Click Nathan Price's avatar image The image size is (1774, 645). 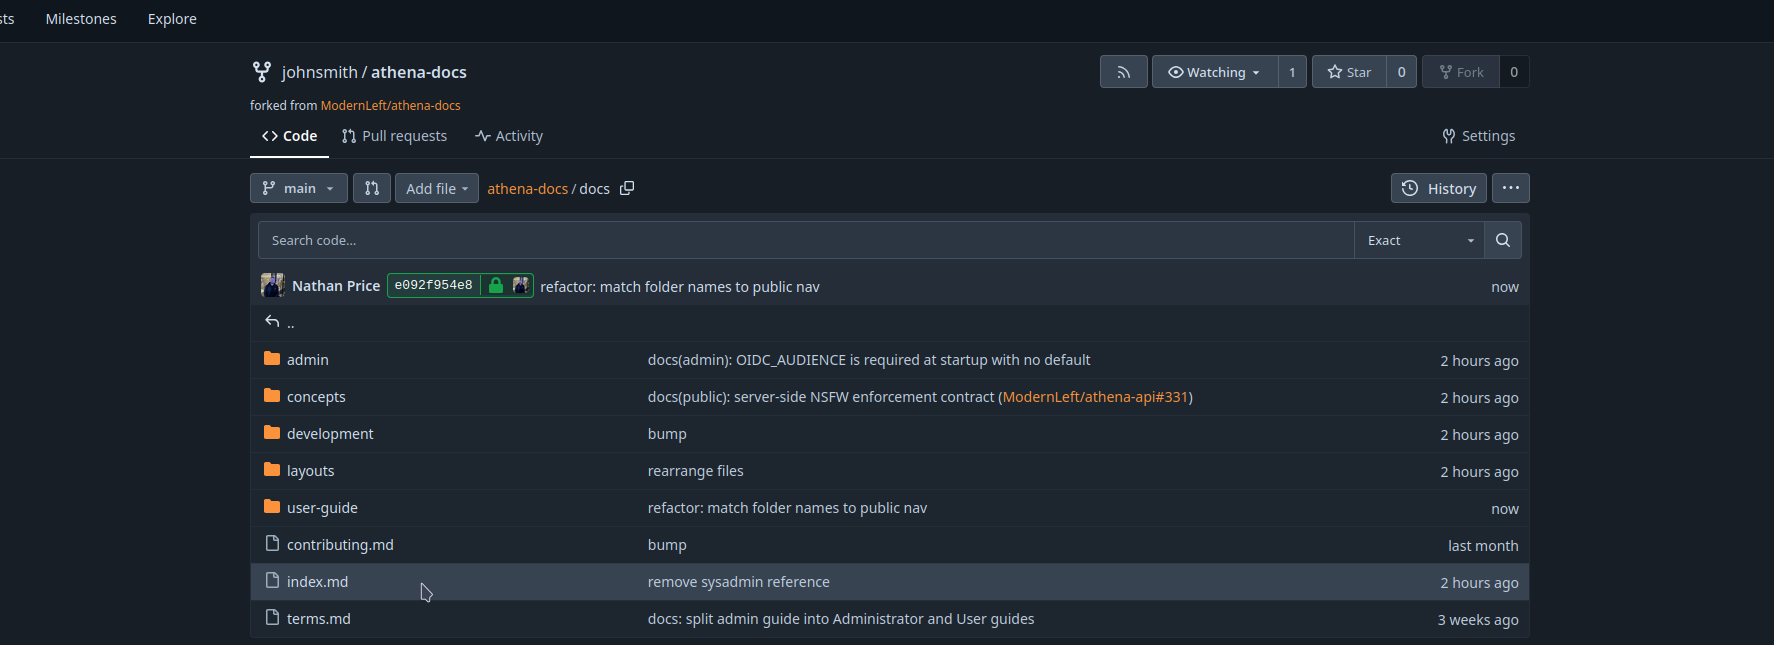pyautogui.click(x=273, y=285)
